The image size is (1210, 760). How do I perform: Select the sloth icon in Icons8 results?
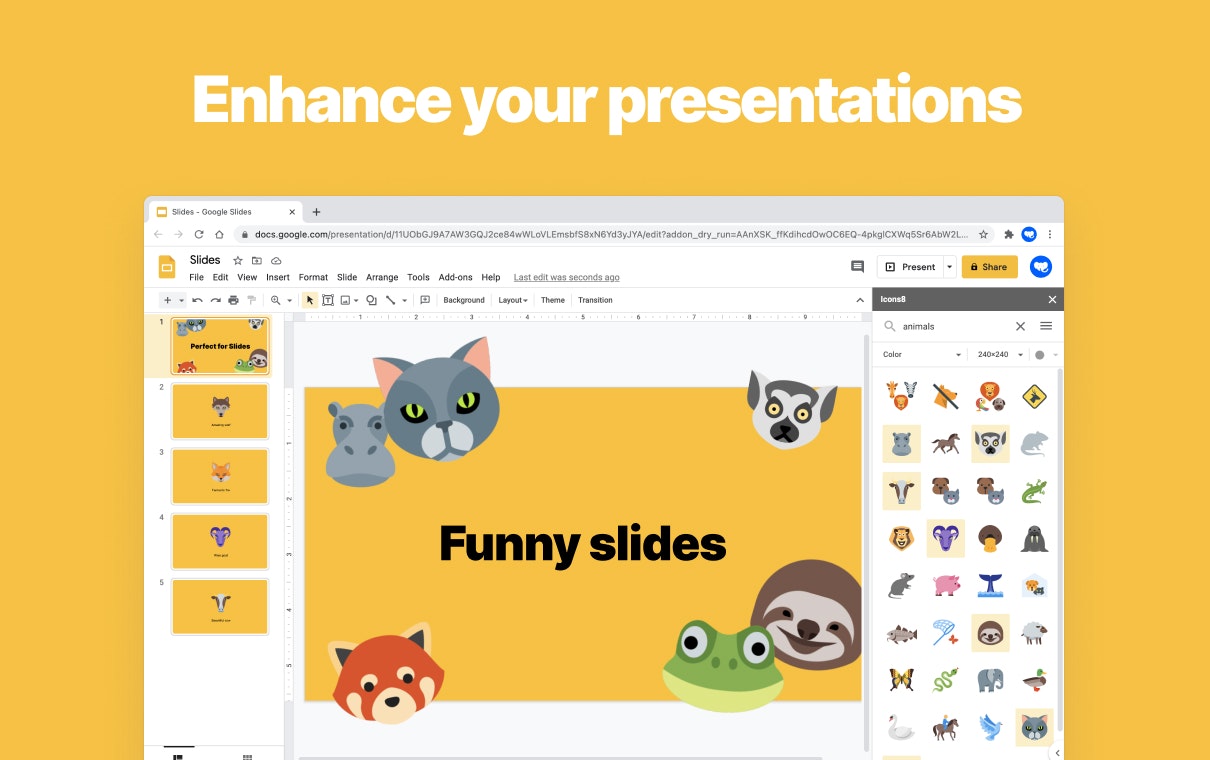tap(990, 633)
